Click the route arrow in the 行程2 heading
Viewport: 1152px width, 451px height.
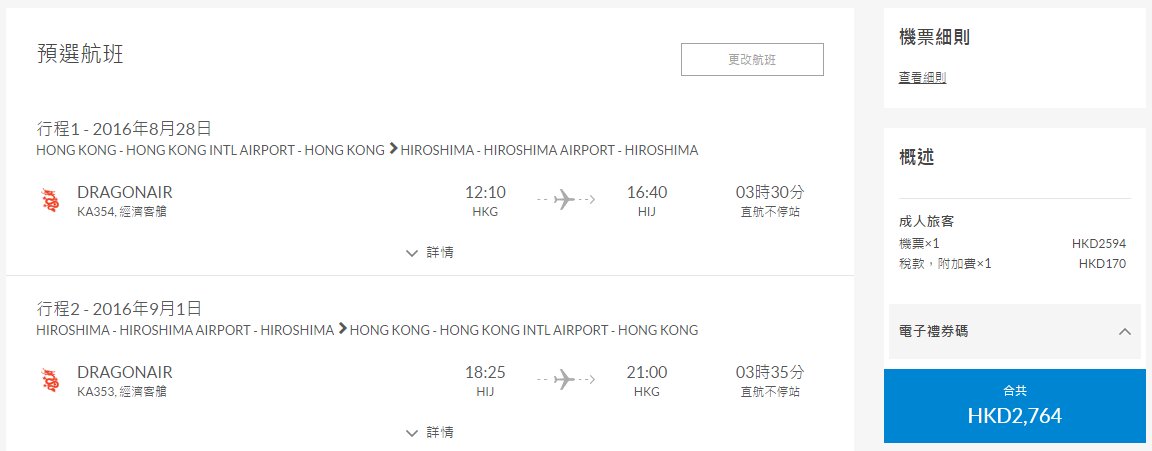[x=342, y=329]
